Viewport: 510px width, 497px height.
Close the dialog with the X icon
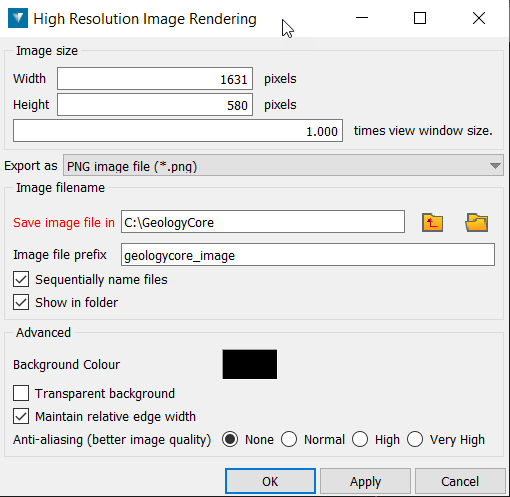coord(479,18)
